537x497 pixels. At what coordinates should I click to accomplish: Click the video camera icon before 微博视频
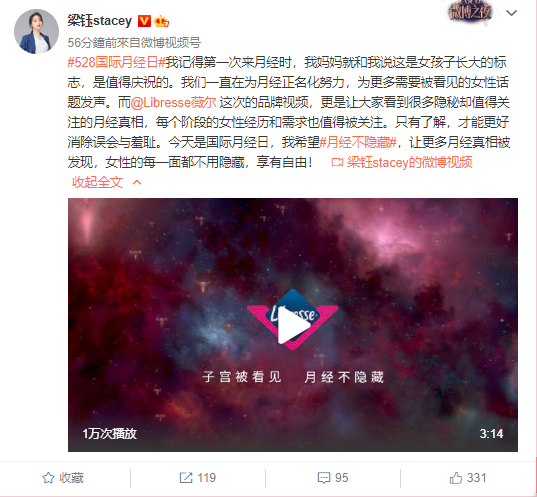(337, 162)
